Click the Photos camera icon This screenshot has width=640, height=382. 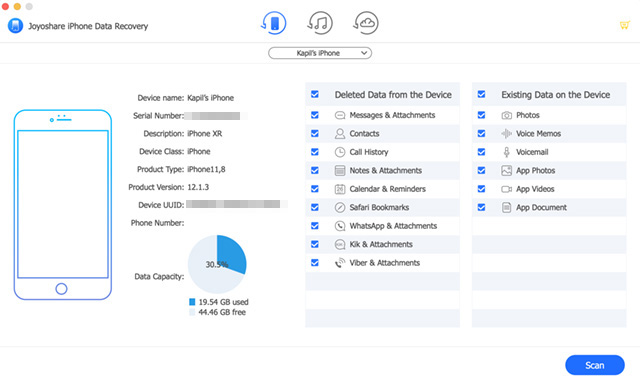(x=507, y=115)
